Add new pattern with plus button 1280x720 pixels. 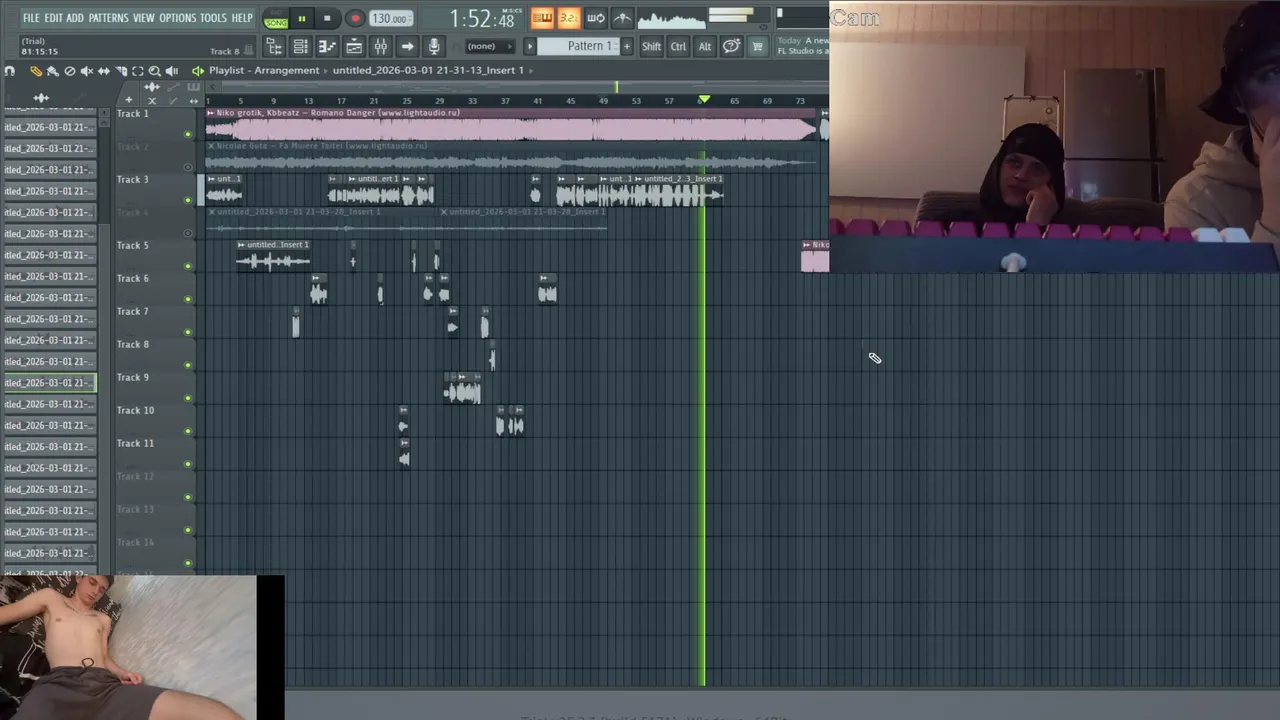coord(627,46)
